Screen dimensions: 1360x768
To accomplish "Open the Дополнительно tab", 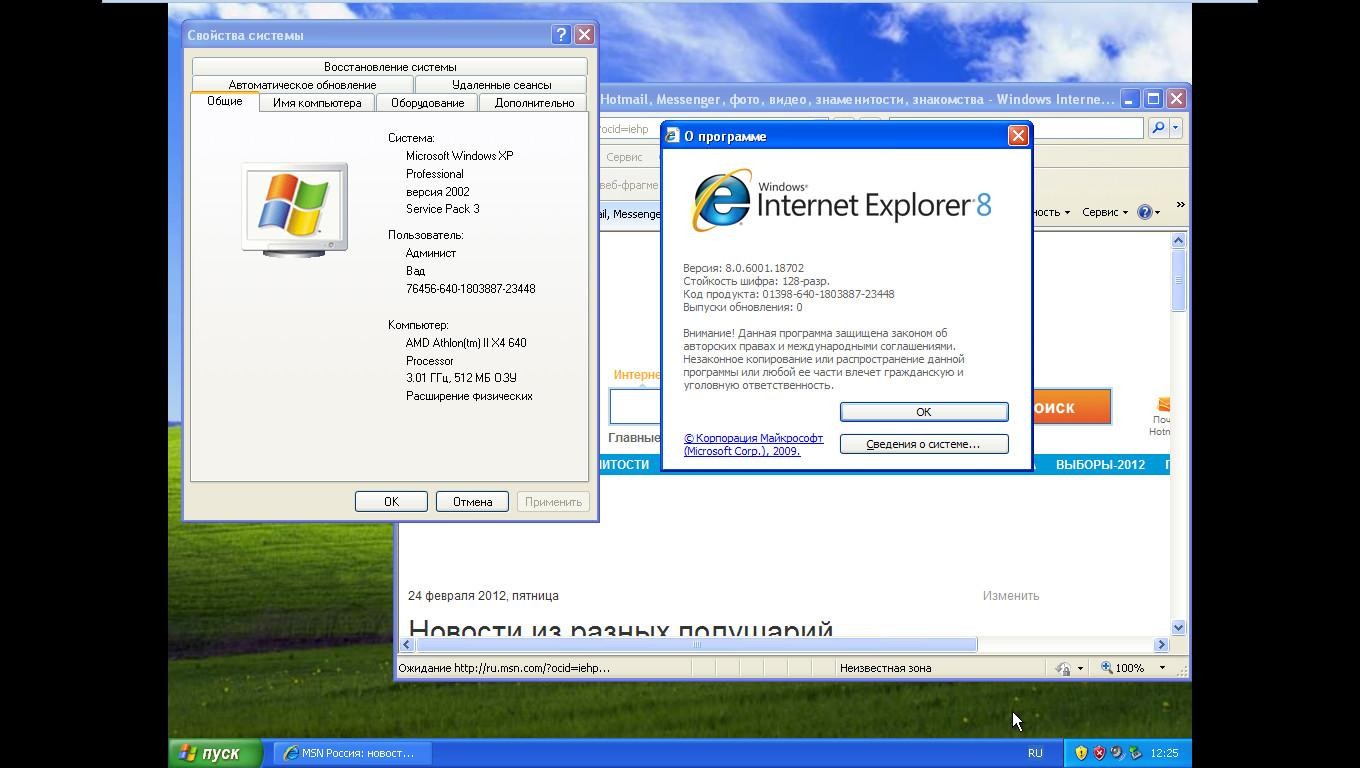I will point(534,103).
